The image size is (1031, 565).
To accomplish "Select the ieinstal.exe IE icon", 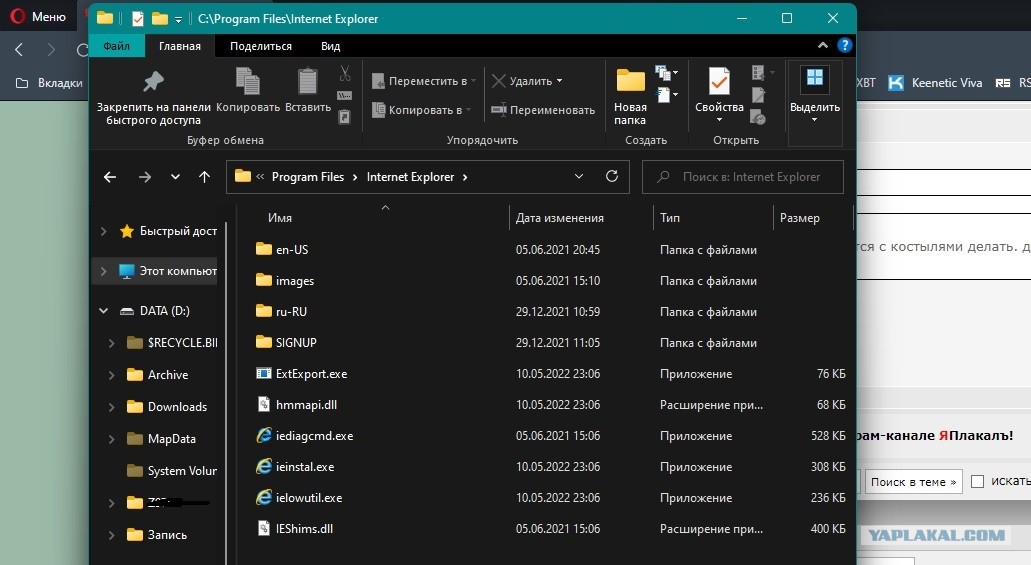I will 264,466.
